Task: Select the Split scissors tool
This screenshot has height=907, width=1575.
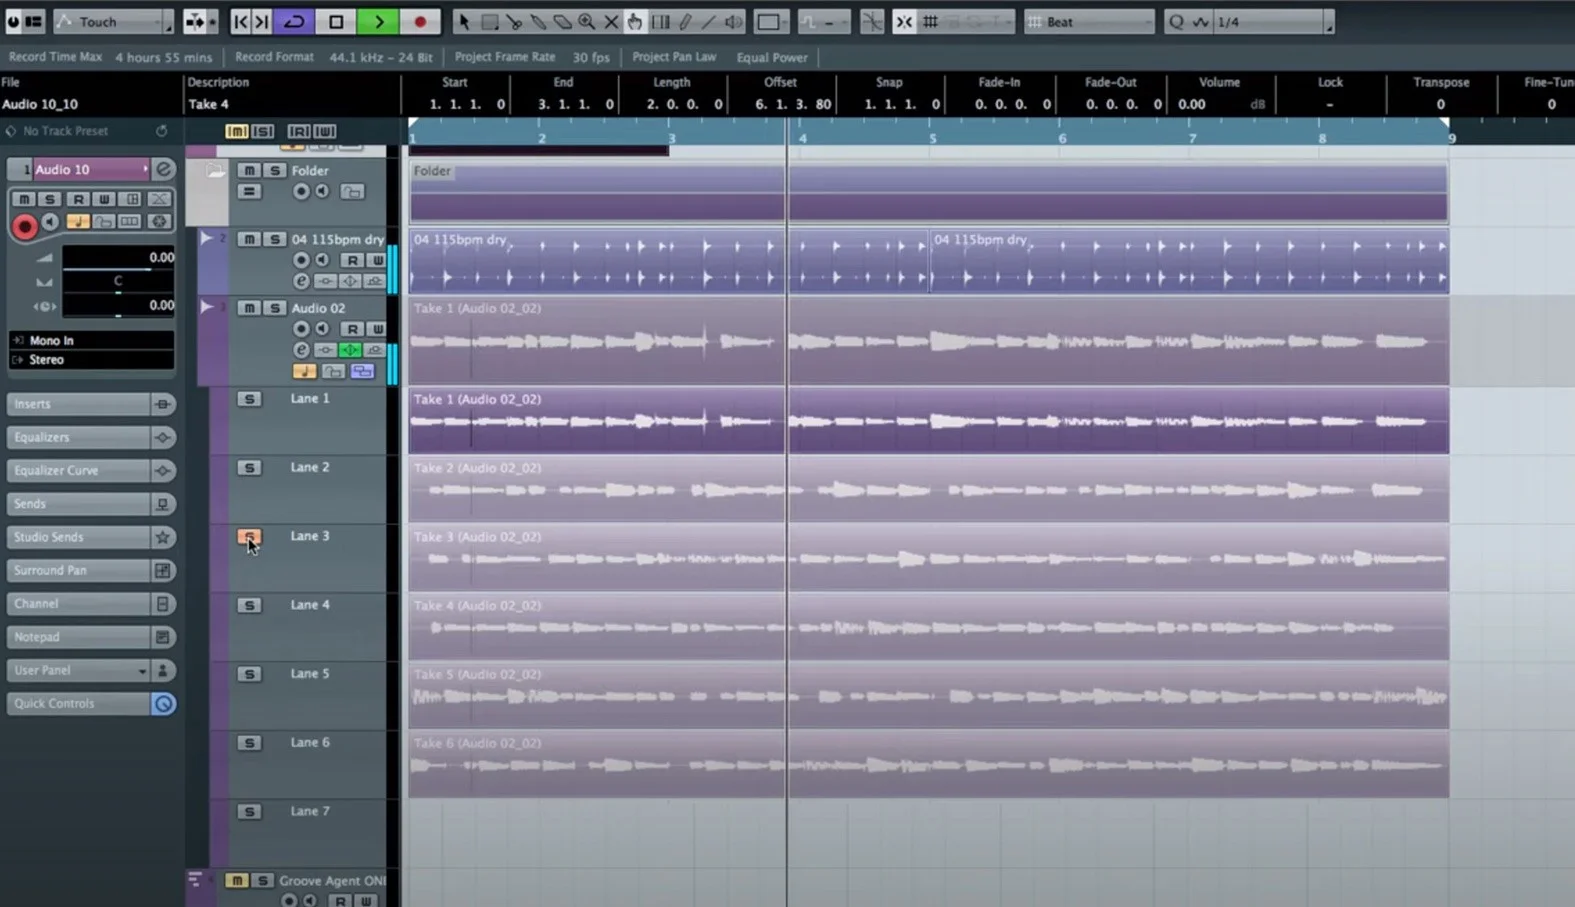Action: (x=513, y=21)
